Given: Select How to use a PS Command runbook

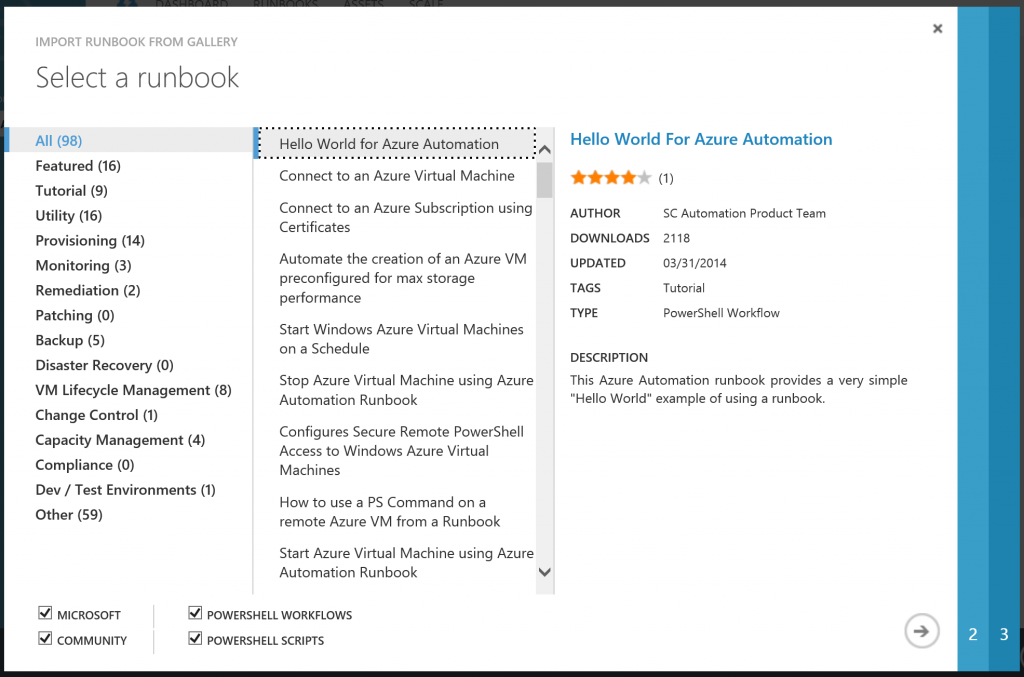Looking at the screenshot, I should tap(390, 512).
